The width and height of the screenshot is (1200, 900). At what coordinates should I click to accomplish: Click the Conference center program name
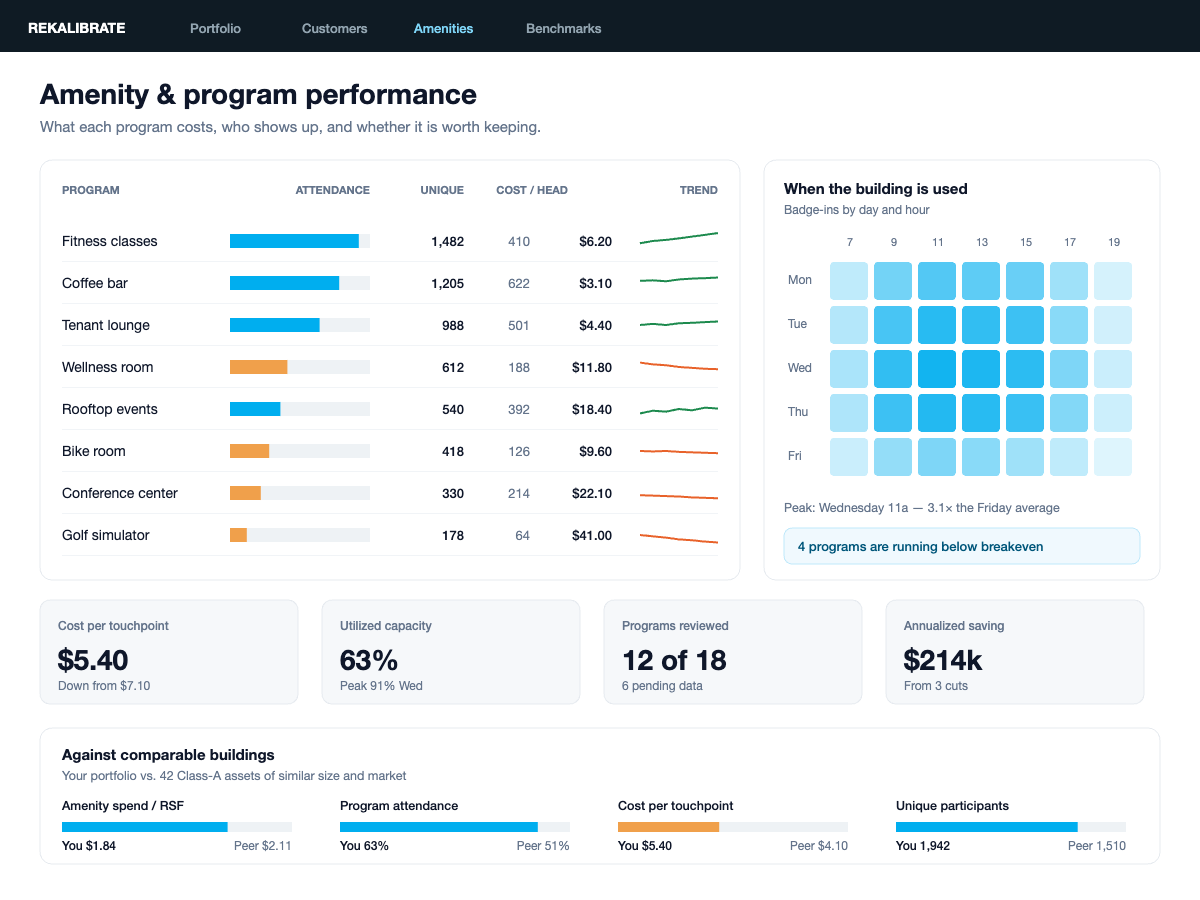click(x=119, y=493)
